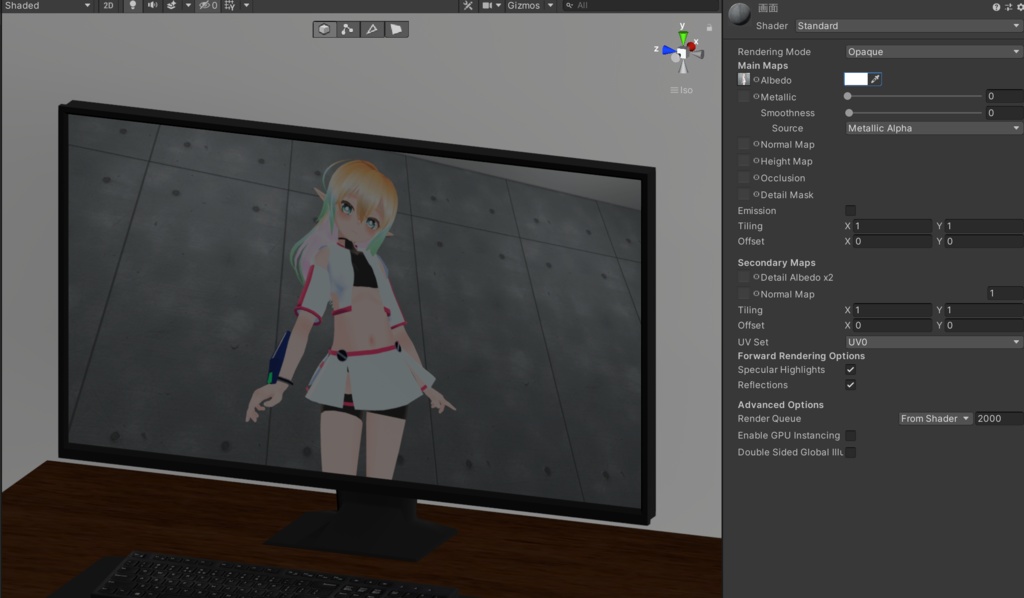Screen dimensions: 1024x598
Task: Toggle scene lighting with the lightbulb icon
Action: 133,5
